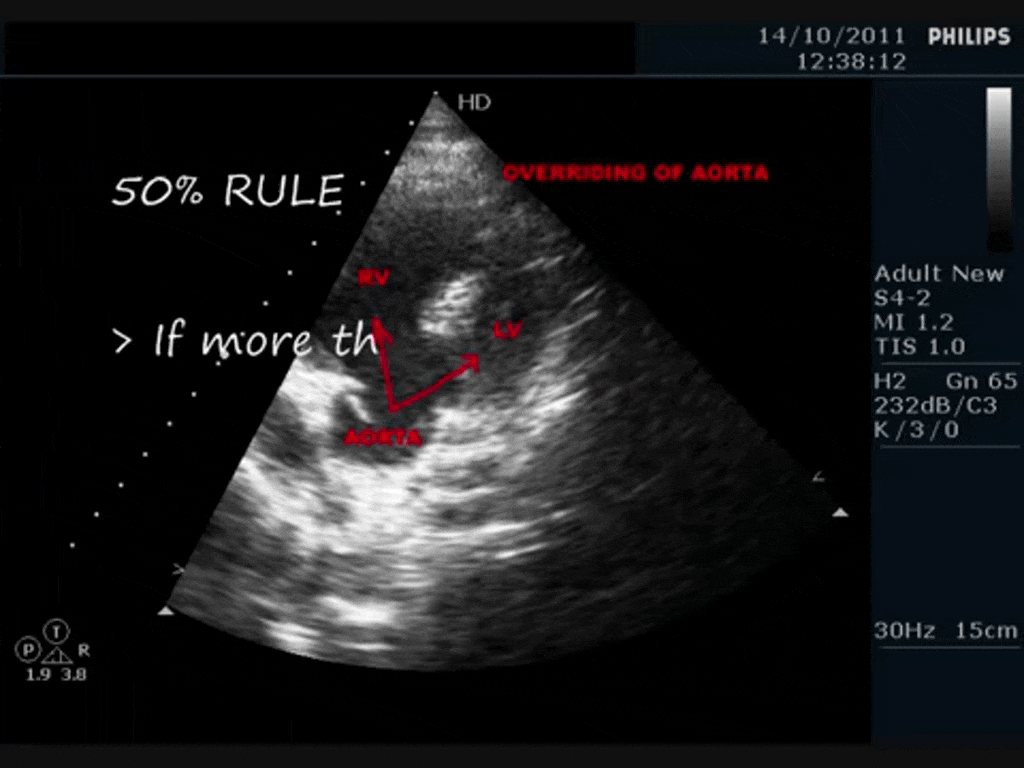Click the Adult New preset label
This screenshot has height=768, width=1024.
[x=939, y=274]
